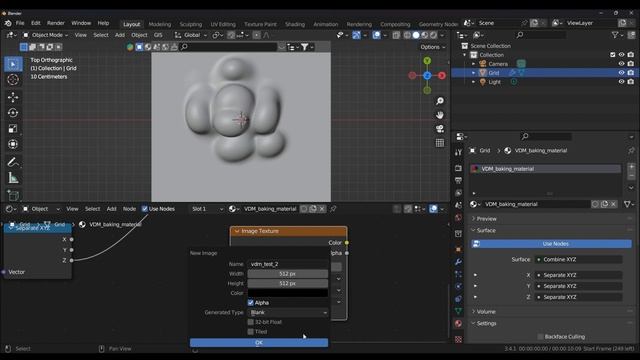The height and width of the screenshot is (360, 640).
Task: Click the pan view hand icon
Action: coord(440,115)
